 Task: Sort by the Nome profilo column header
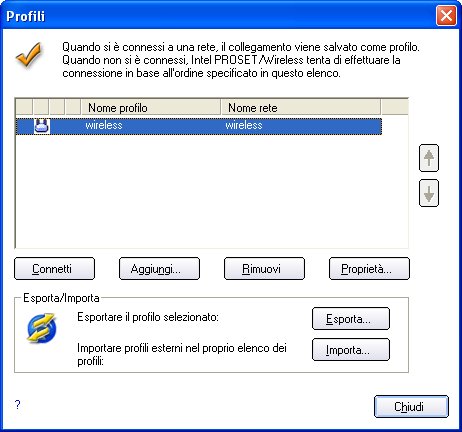click(151, 108)
